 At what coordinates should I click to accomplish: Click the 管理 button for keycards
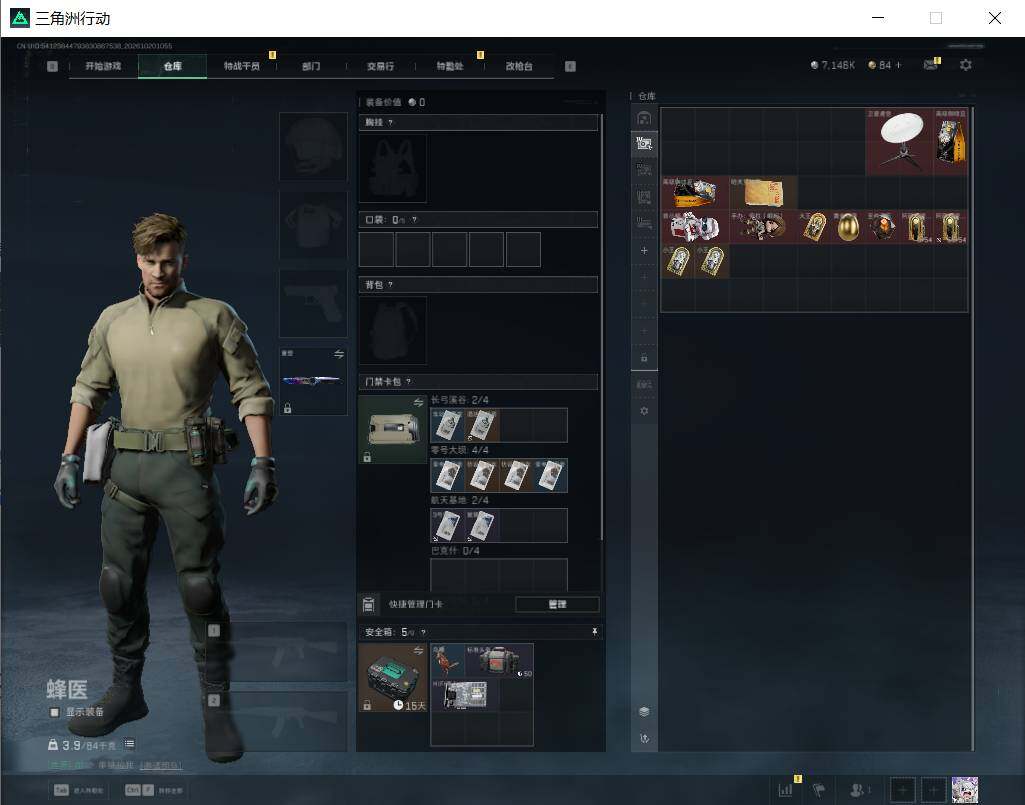click(x=557, y=604)
